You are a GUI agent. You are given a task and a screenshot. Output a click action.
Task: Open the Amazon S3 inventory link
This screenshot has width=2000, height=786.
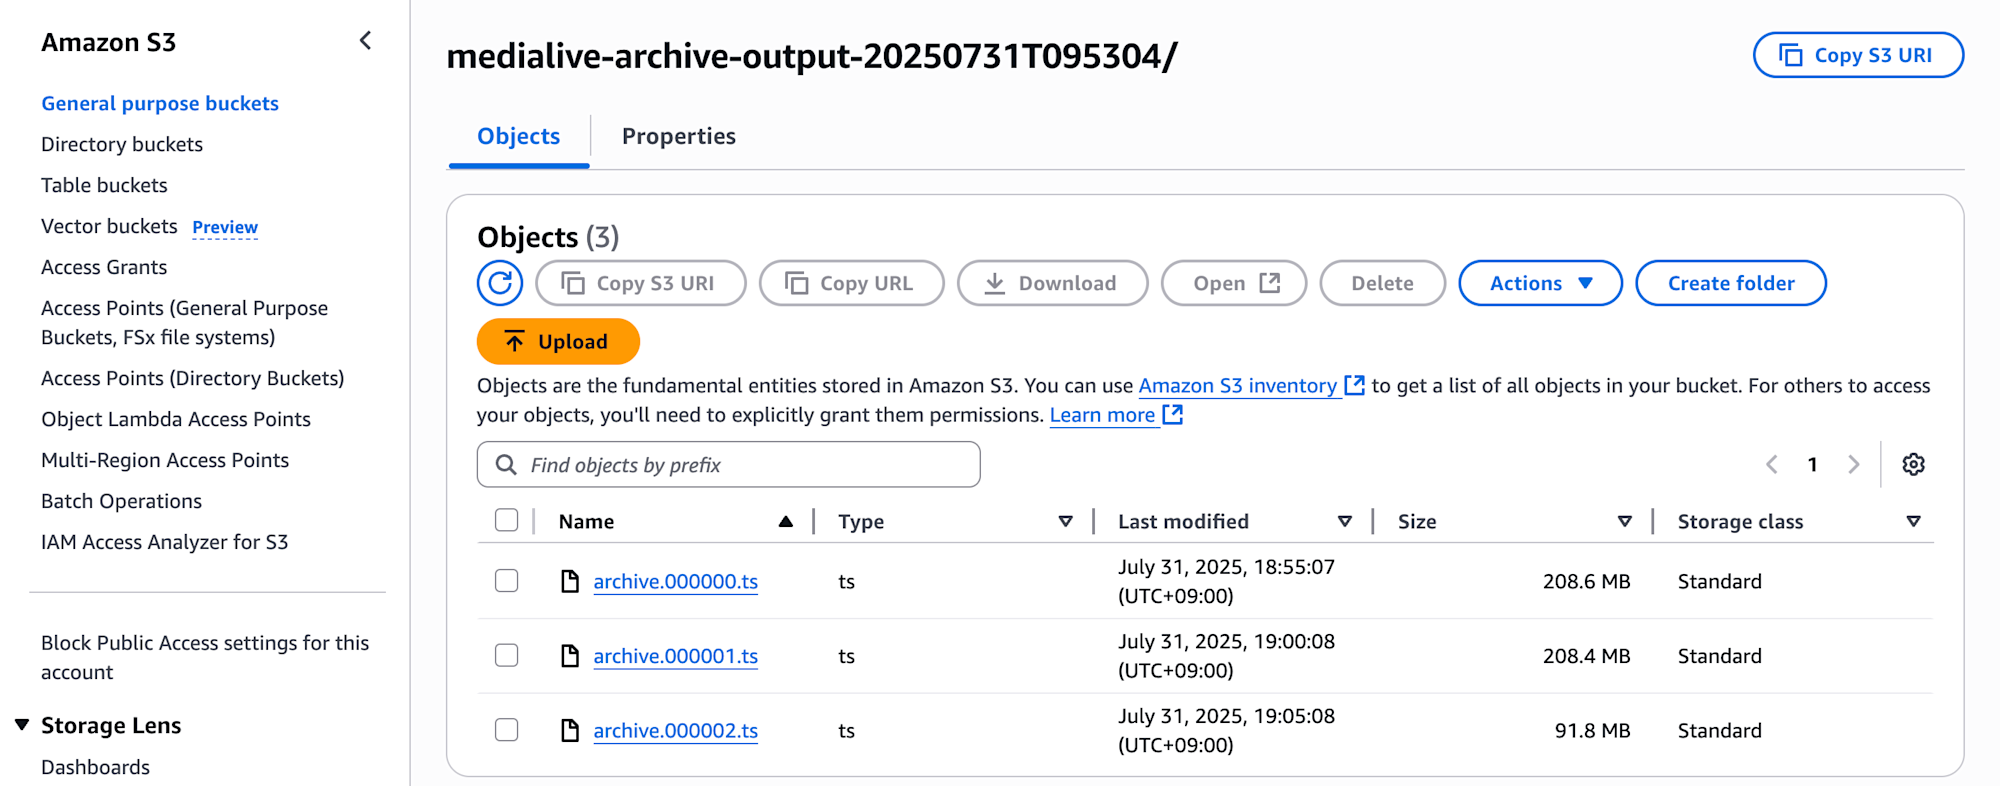[1238, 385]
